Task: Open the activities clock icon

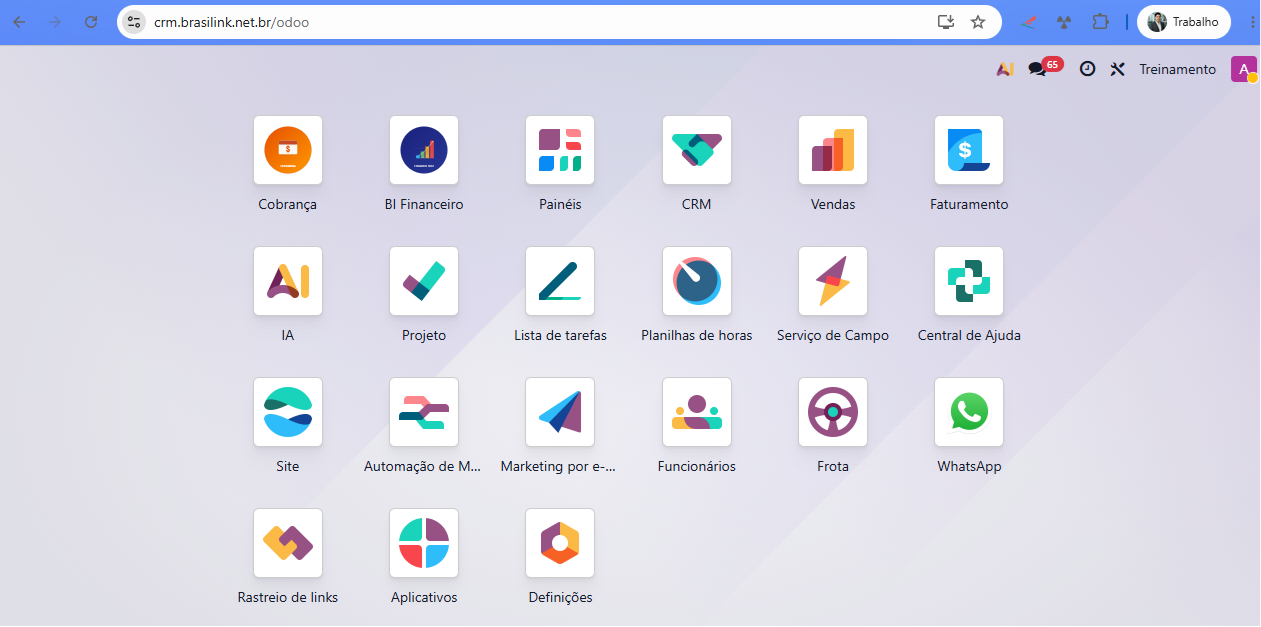Action: click(1087, 69)
